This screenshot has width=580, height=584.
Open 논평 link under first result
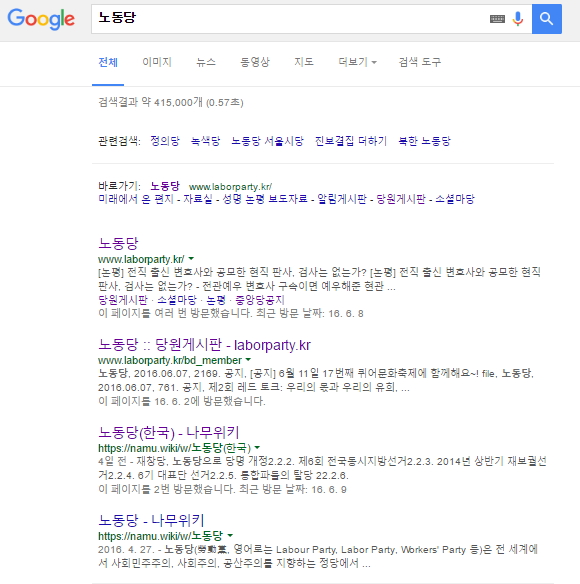[x=216, y=300]
